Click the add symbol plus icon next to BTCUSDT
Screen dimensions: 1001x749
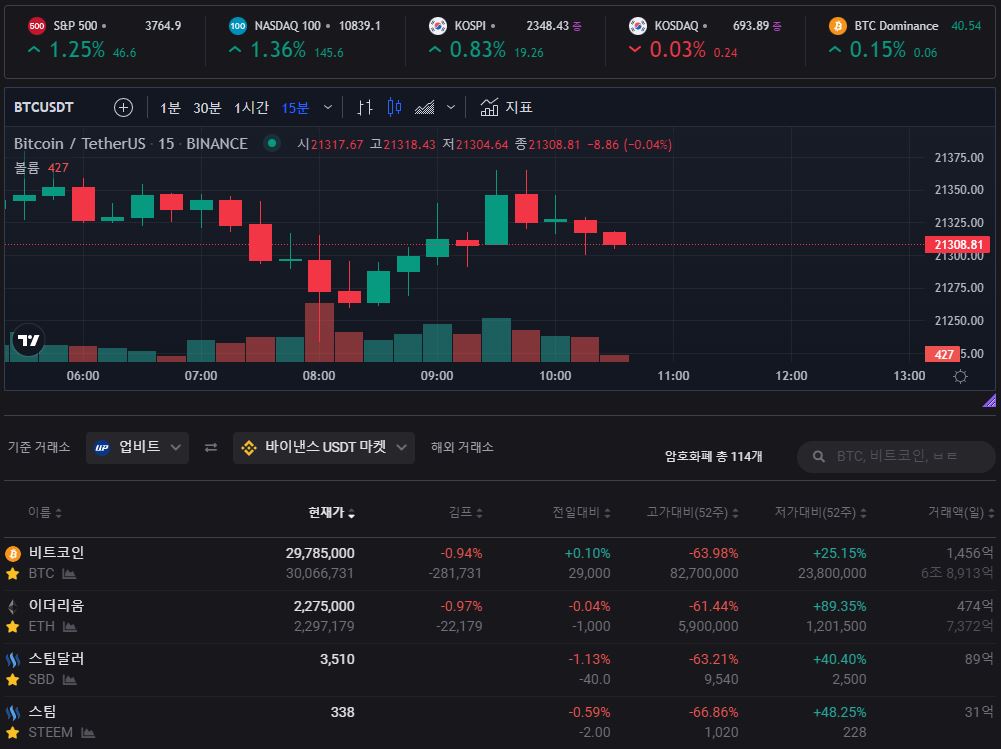[x=123, y=107]
